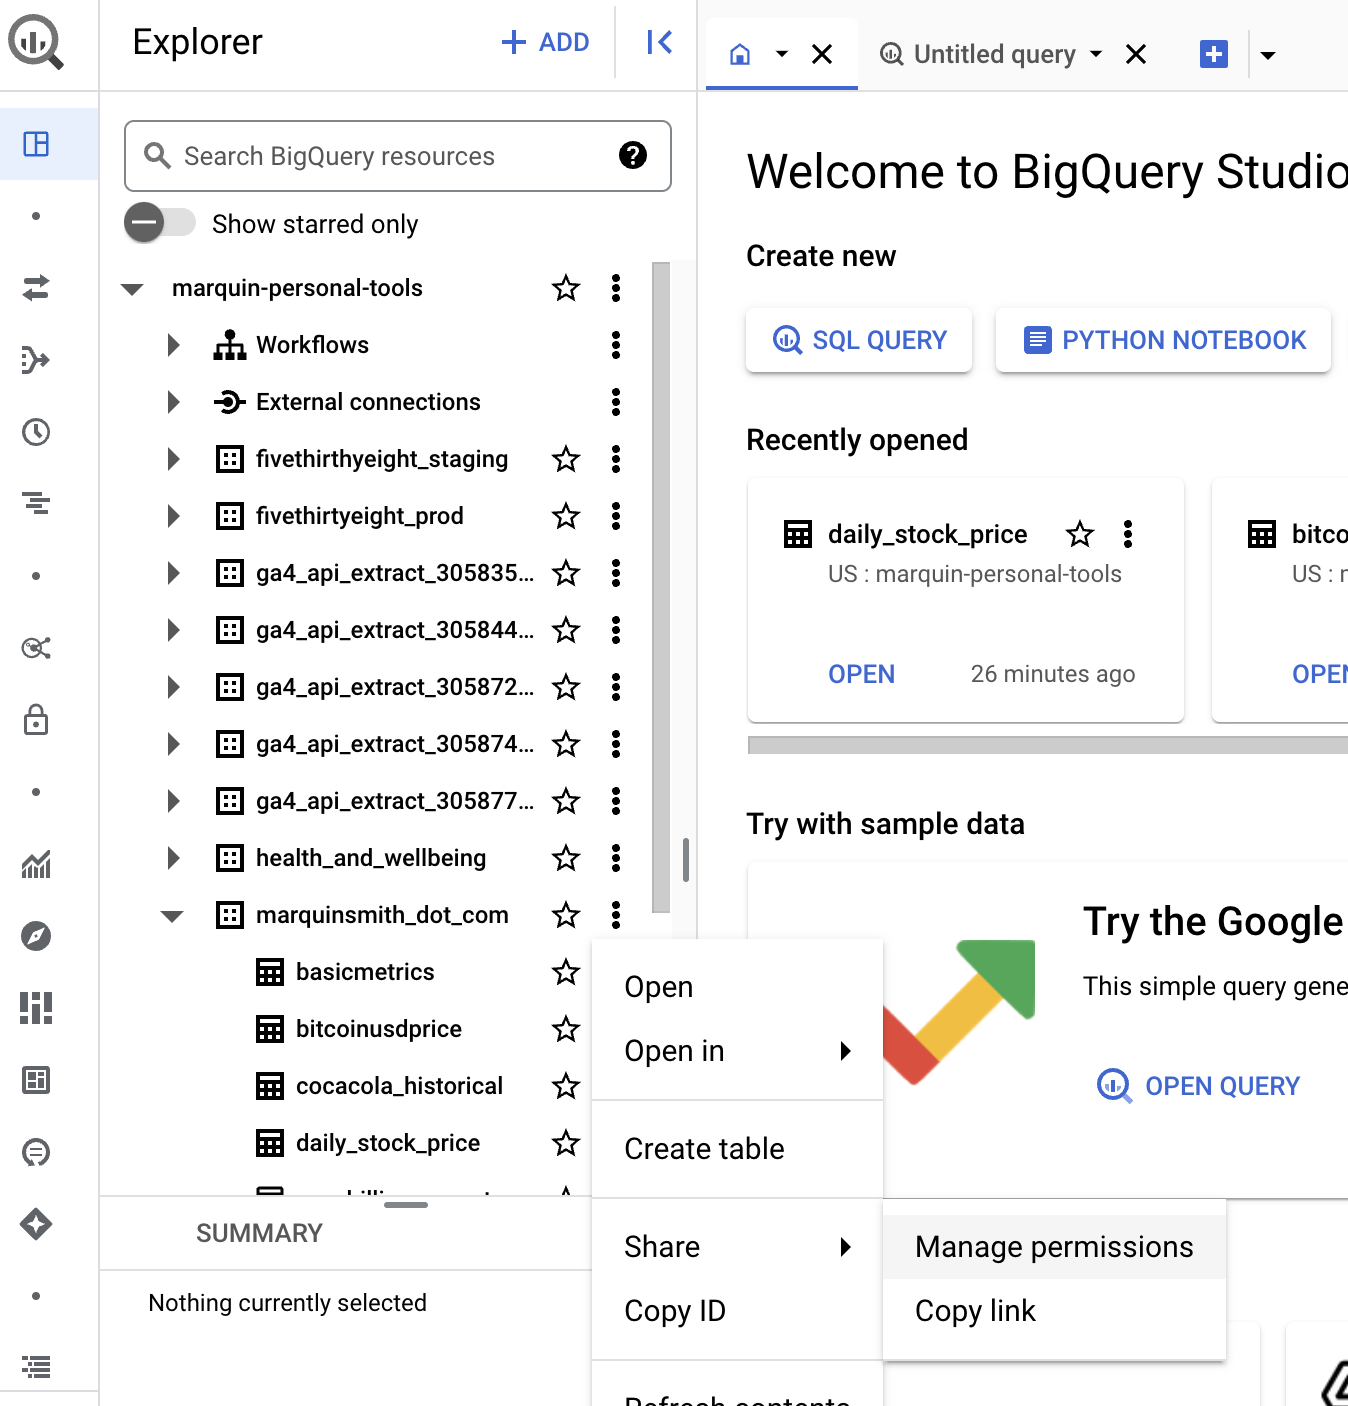Image resolution: width=1348 pixels, height=1406 pixels.
Task: Star the bitcoinusdprice table
Action: point(566,1029)
